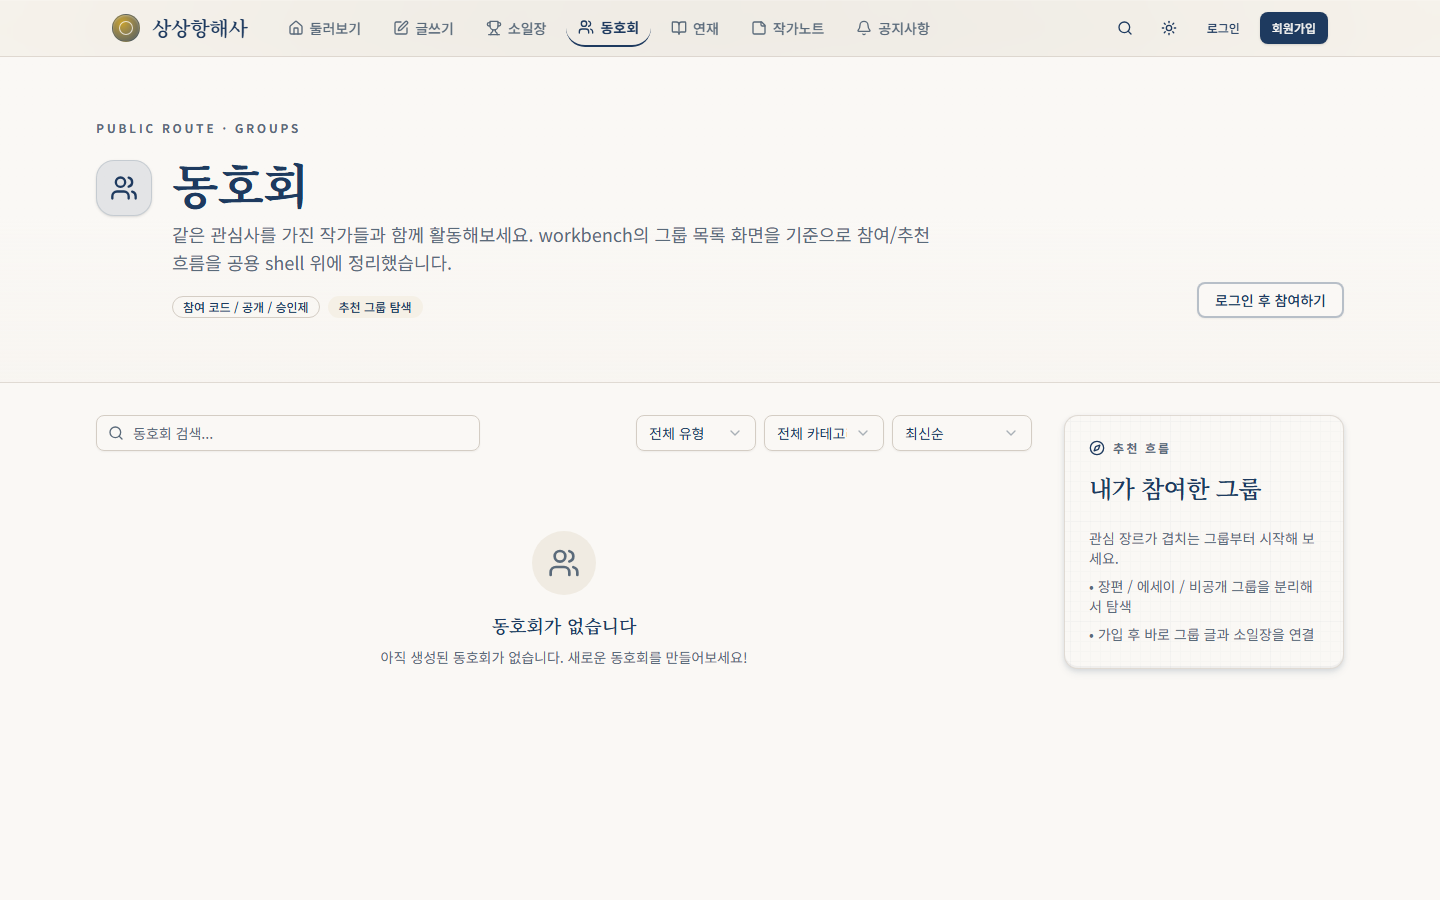Click the 아직 생성된 동호회가 없습니다 message
This screenshot has width=1440, height=900.
click(564, 658)
